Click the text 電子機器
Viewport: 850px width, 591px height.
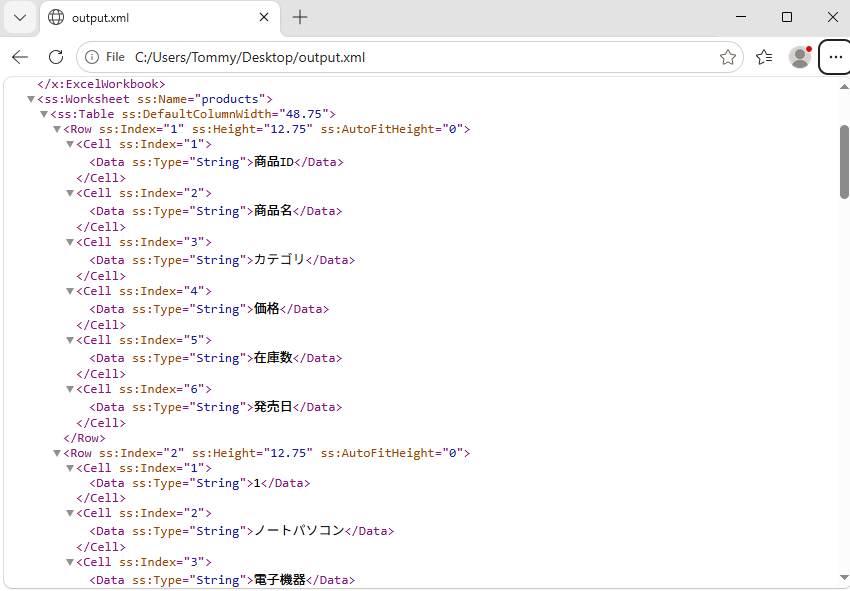pyautogui.click(x=280, y=580)
